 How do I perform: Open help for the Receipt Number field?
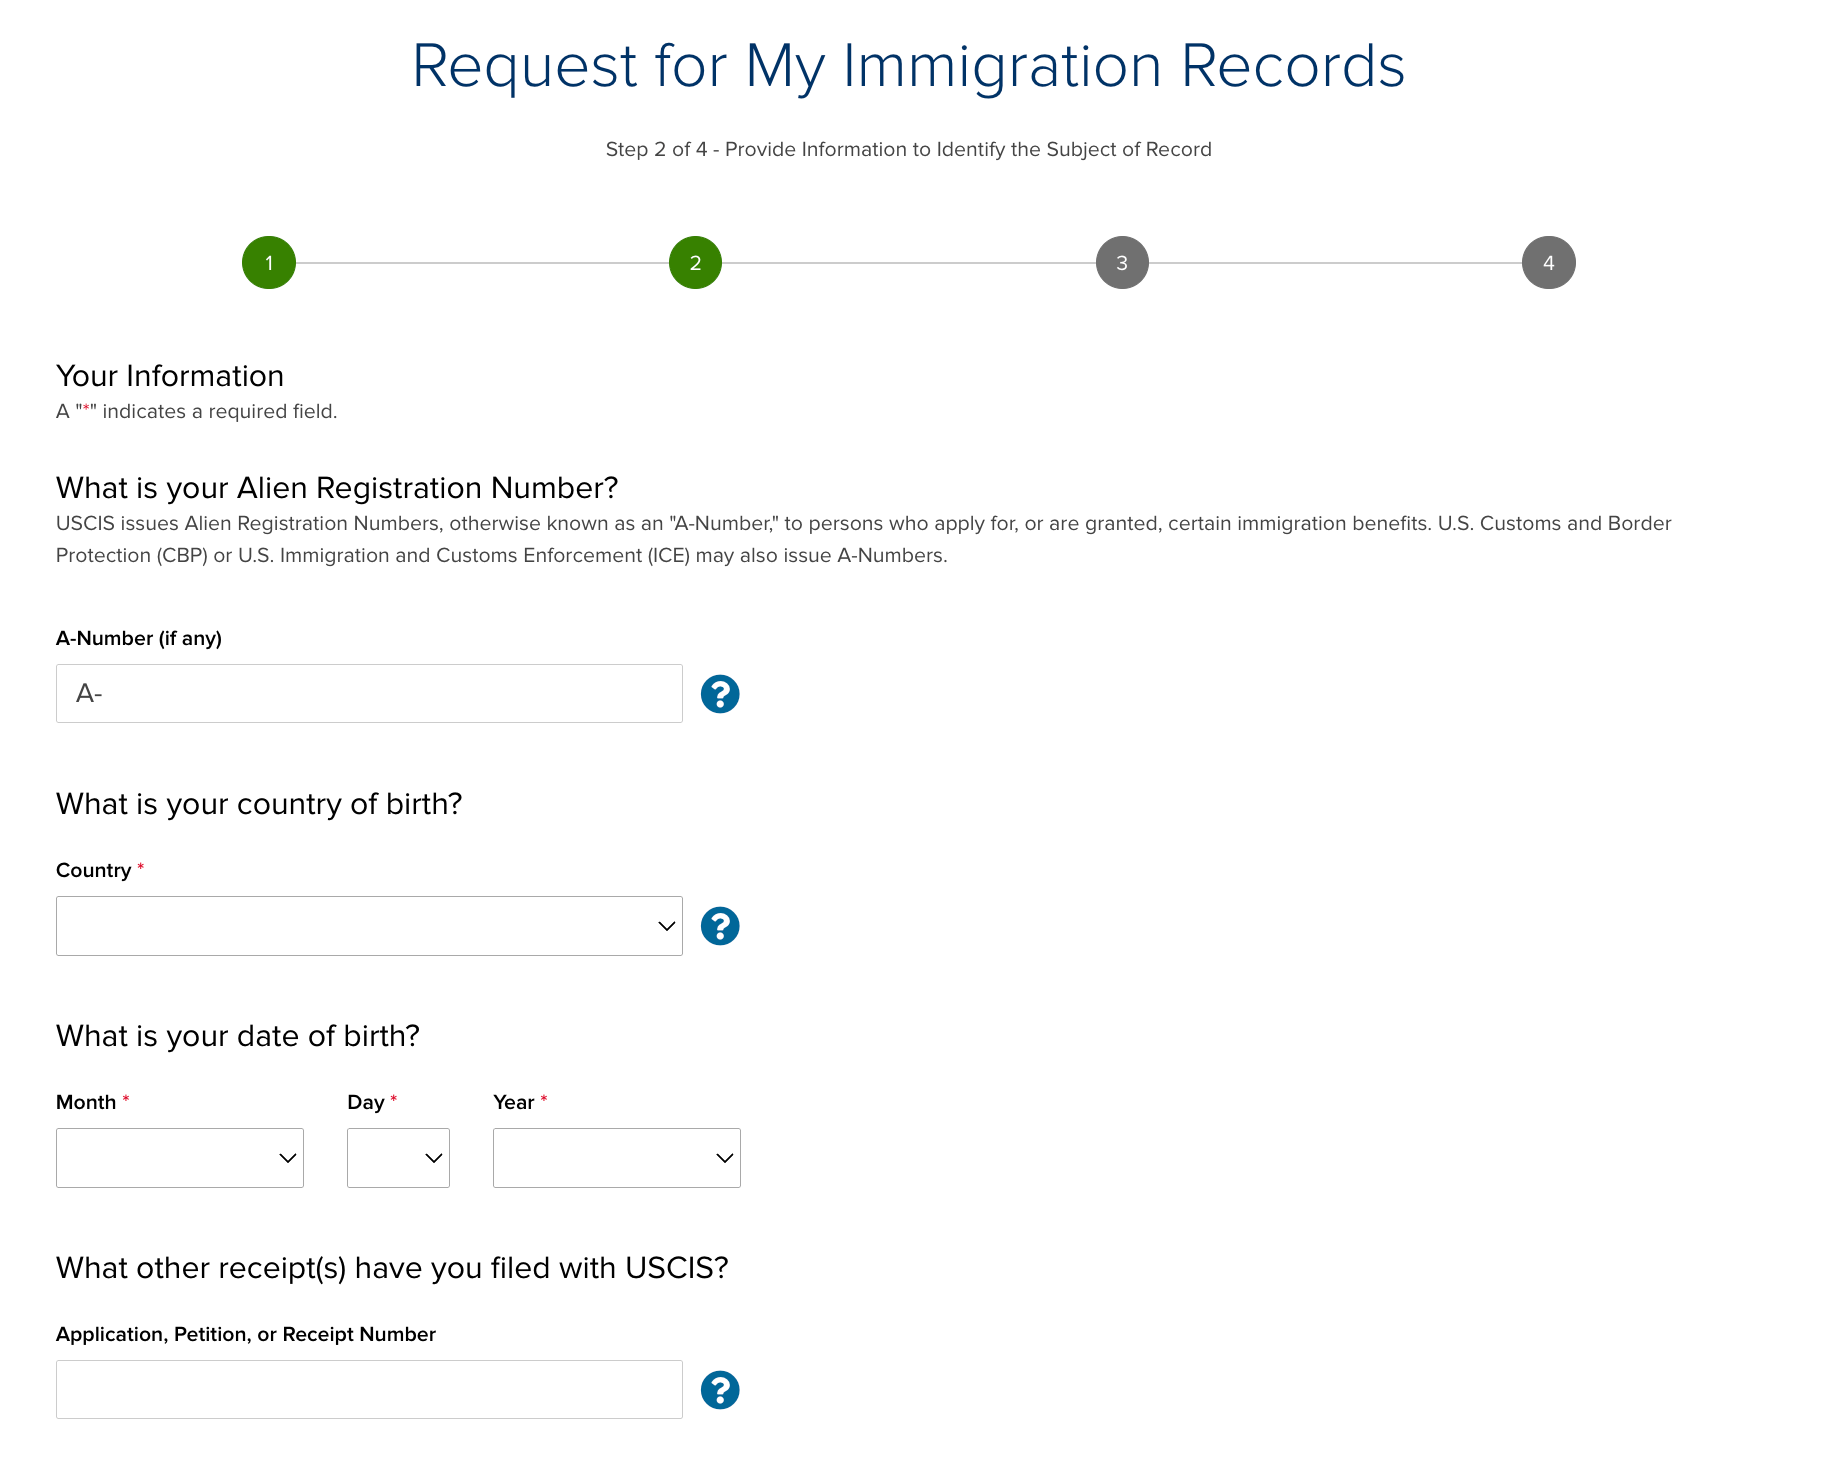point(720,1390)
